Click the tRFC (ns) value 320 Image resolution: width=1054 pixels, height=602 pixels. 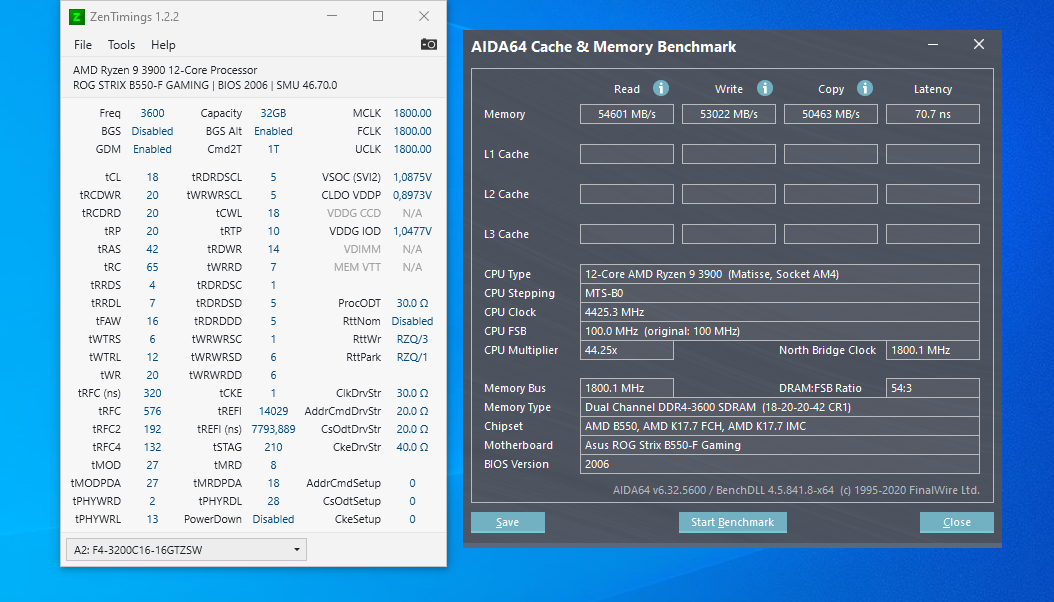click(153, 393)
